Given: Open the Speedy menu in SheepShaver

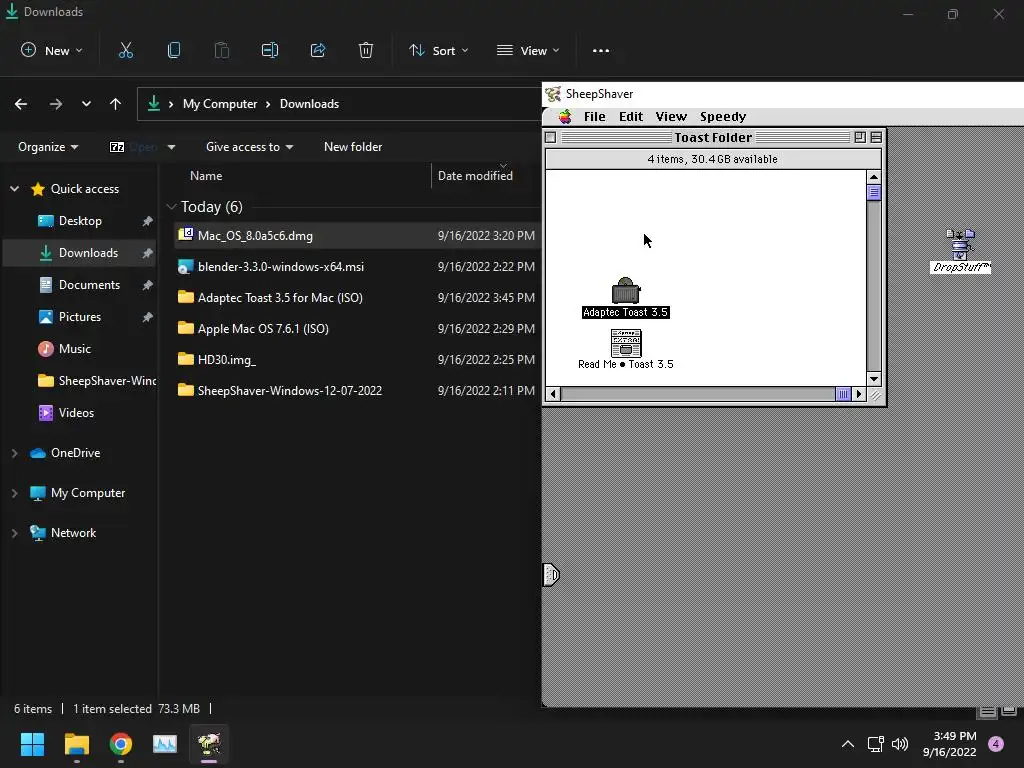Looking at the screenshot, I should [x=723, y=116].
